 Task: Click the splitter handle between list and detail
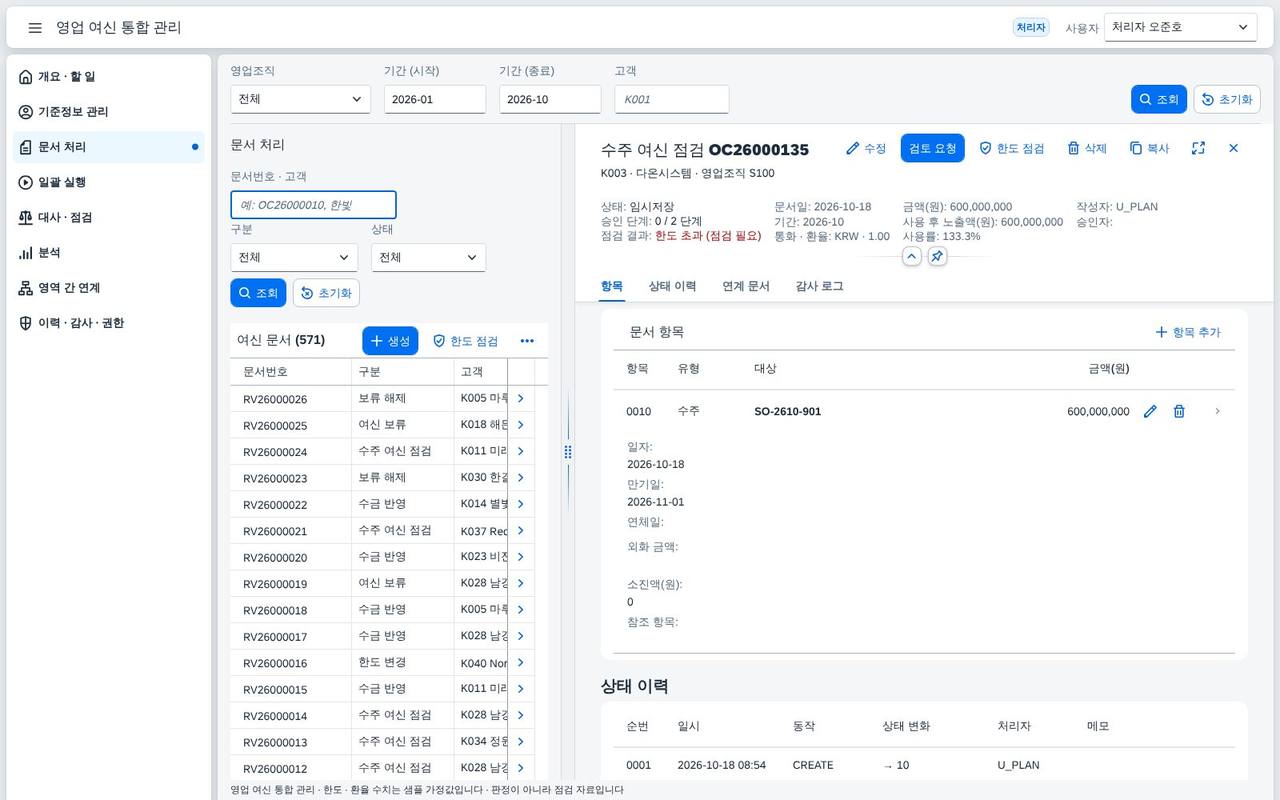[x=568, y=452]
